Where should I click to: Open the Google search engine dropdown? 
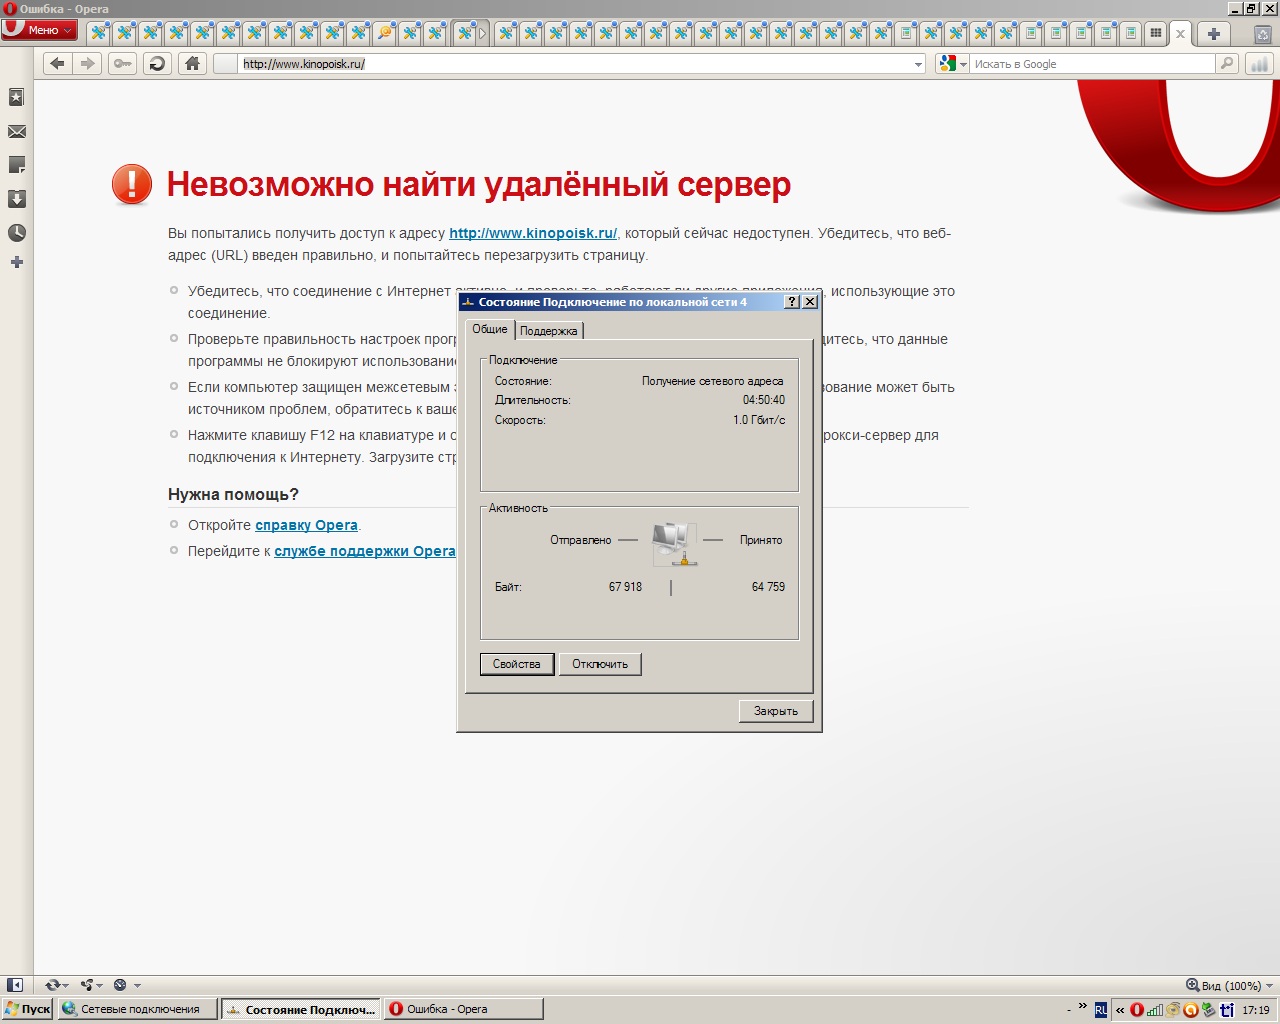click(x=952, y=64)
